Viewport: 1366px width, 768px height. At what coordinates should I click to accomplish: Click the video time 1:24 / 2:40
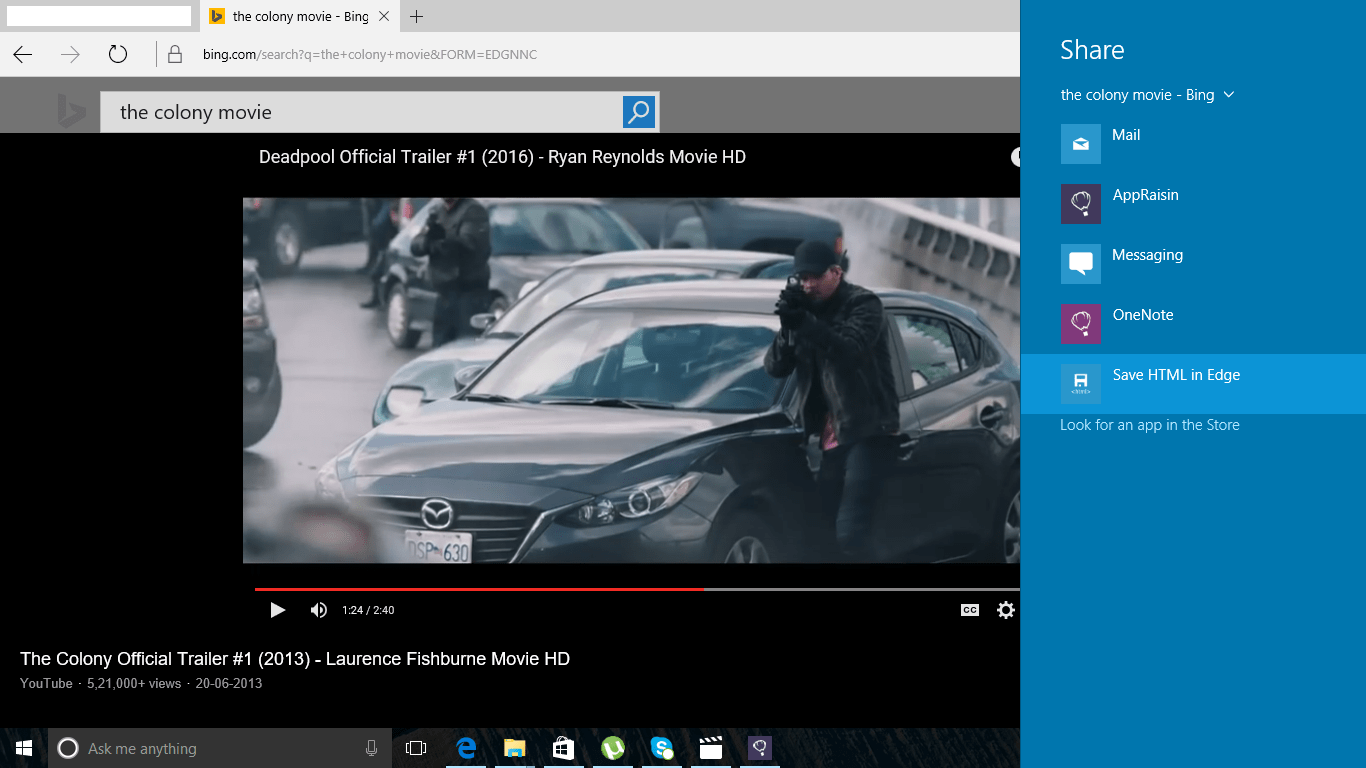click(368, 610)
